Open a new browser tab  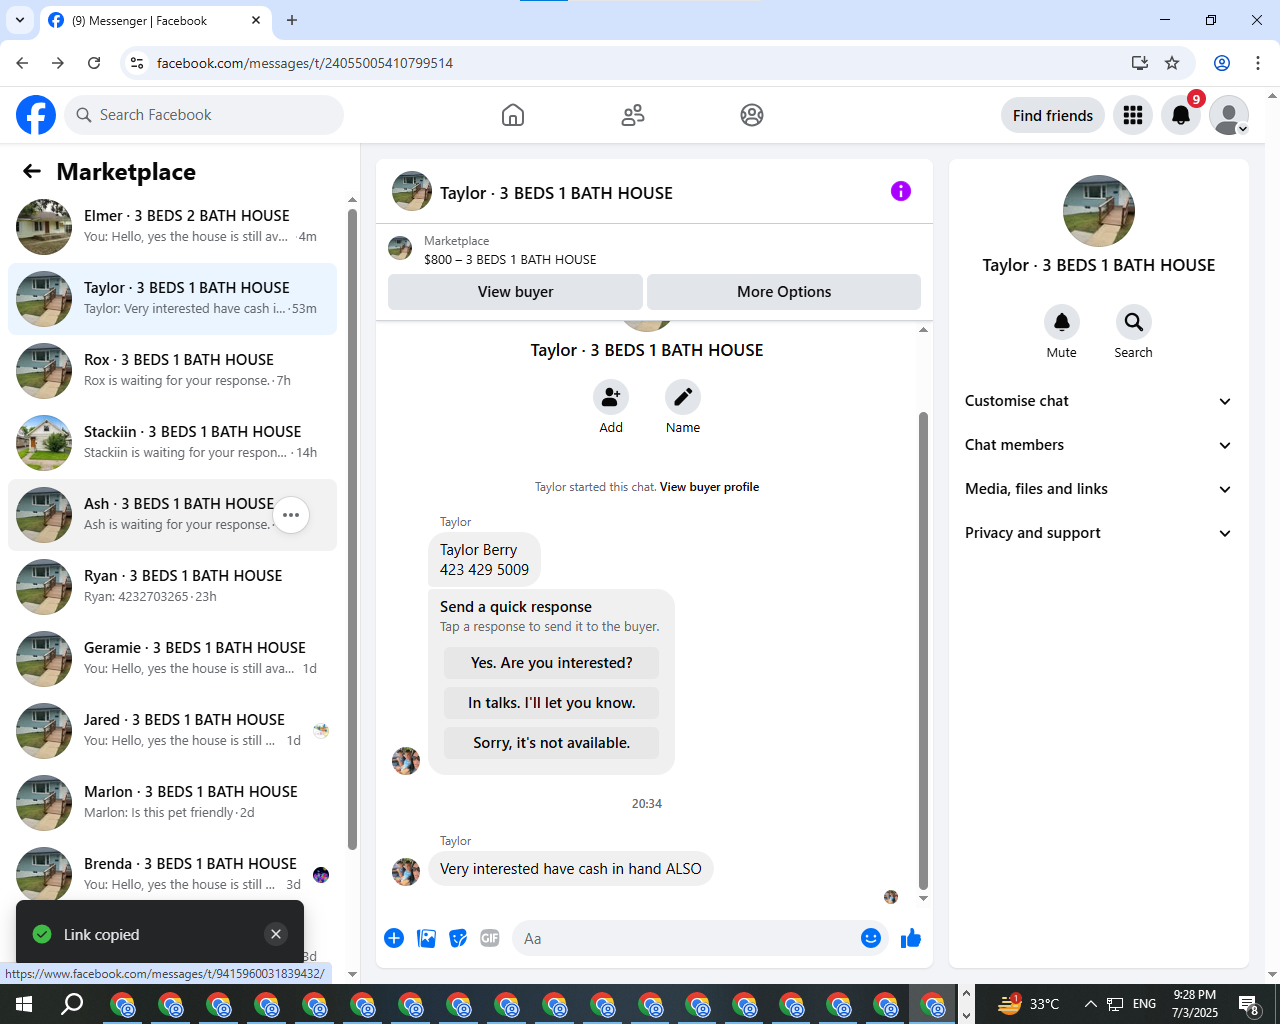pyautogui.click(x=292, y=20)
